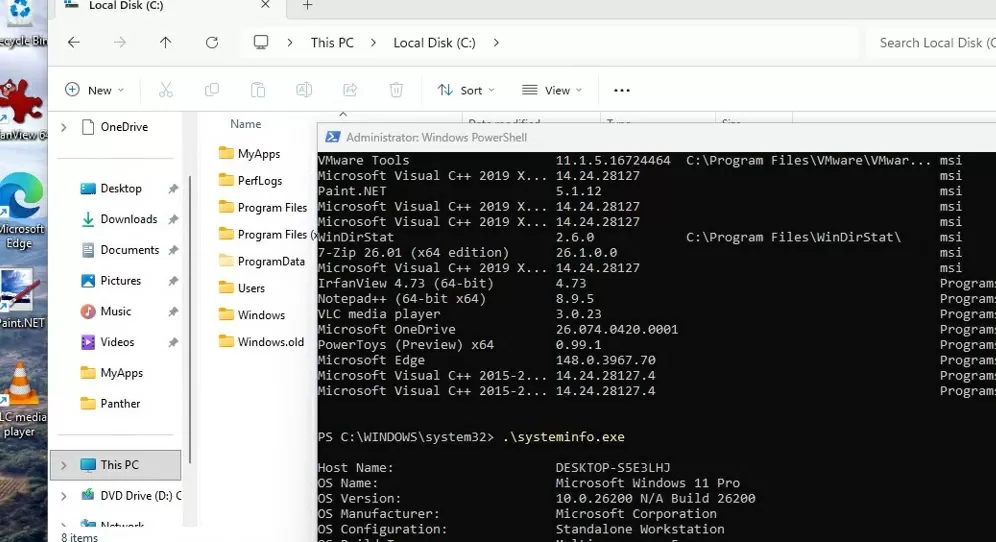Open the Sort dropdown
This screenshot has width=996, height=542.
coord(466,90)
